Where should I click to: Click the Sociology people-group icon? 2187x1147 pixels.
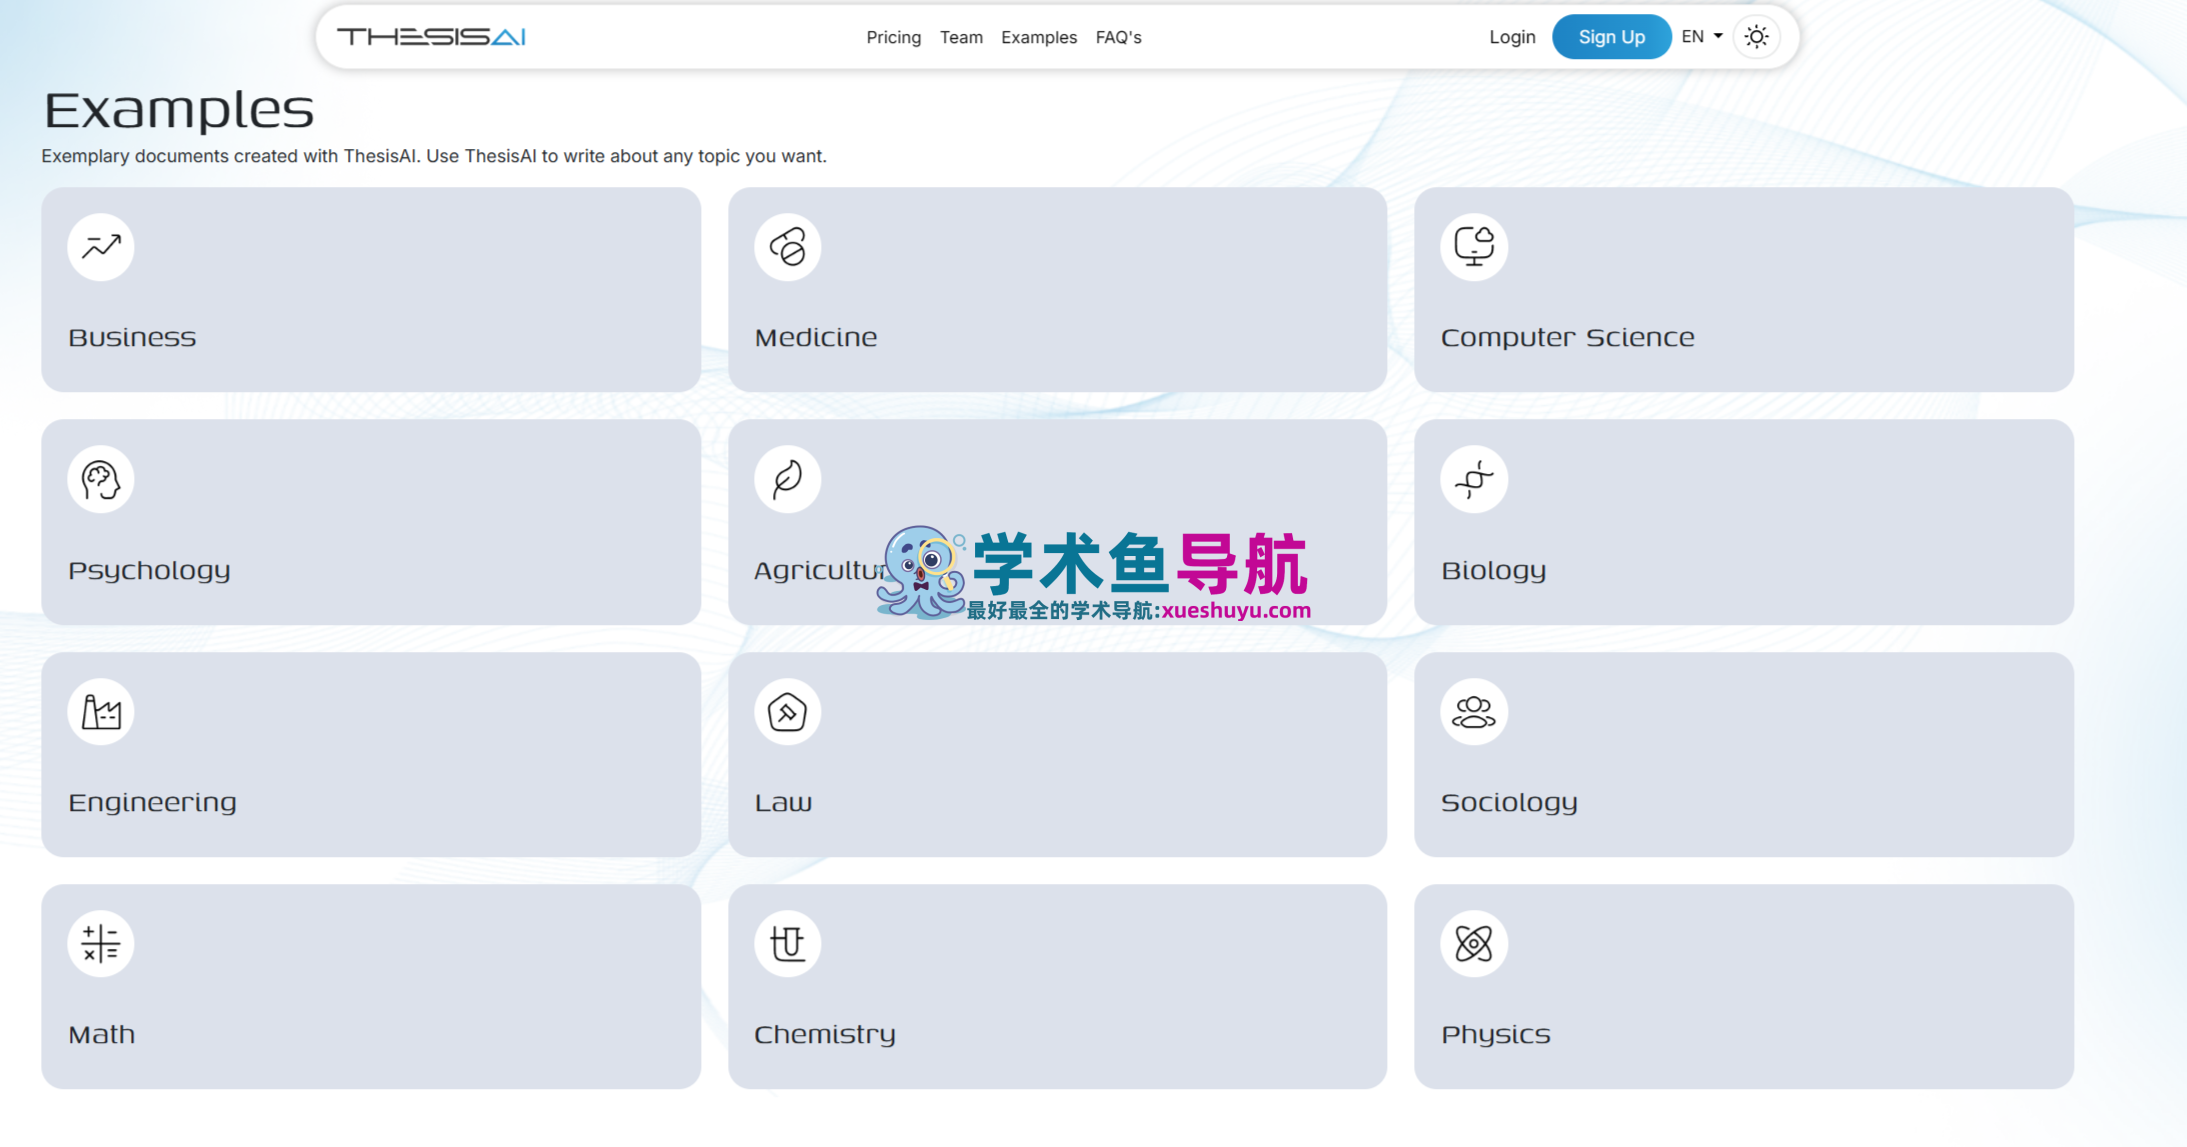1474,712
